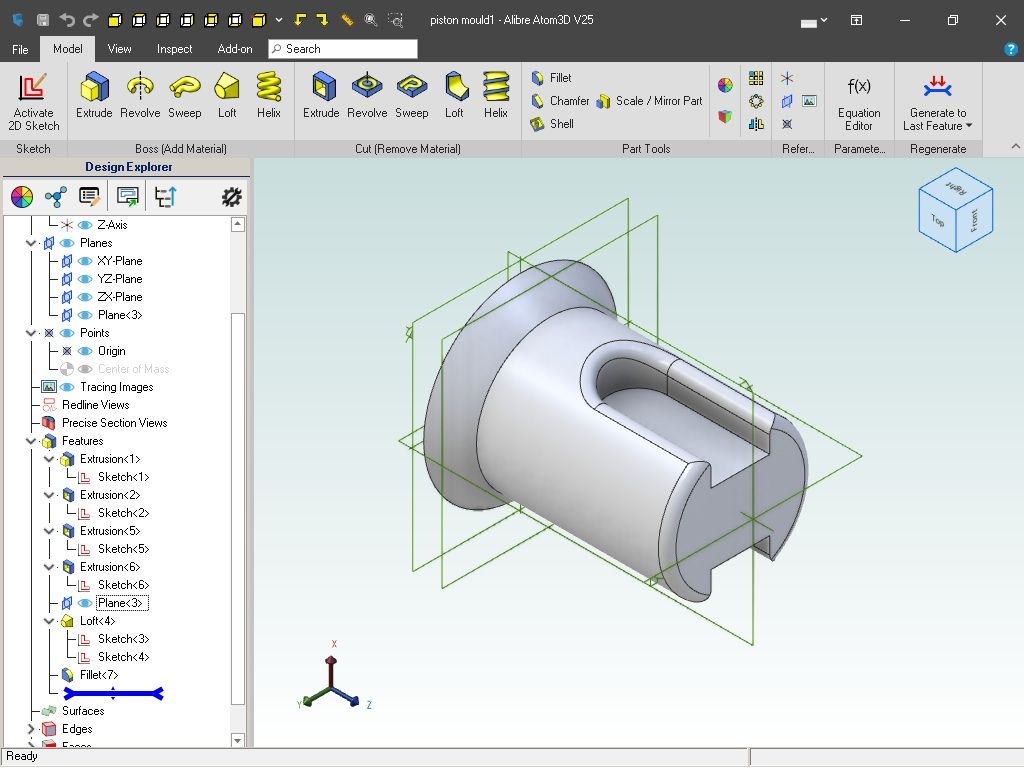Viewport: 1024px width, 768px height.
Task: Collapse the Planes tree node
Action: [x=31, y=243]
